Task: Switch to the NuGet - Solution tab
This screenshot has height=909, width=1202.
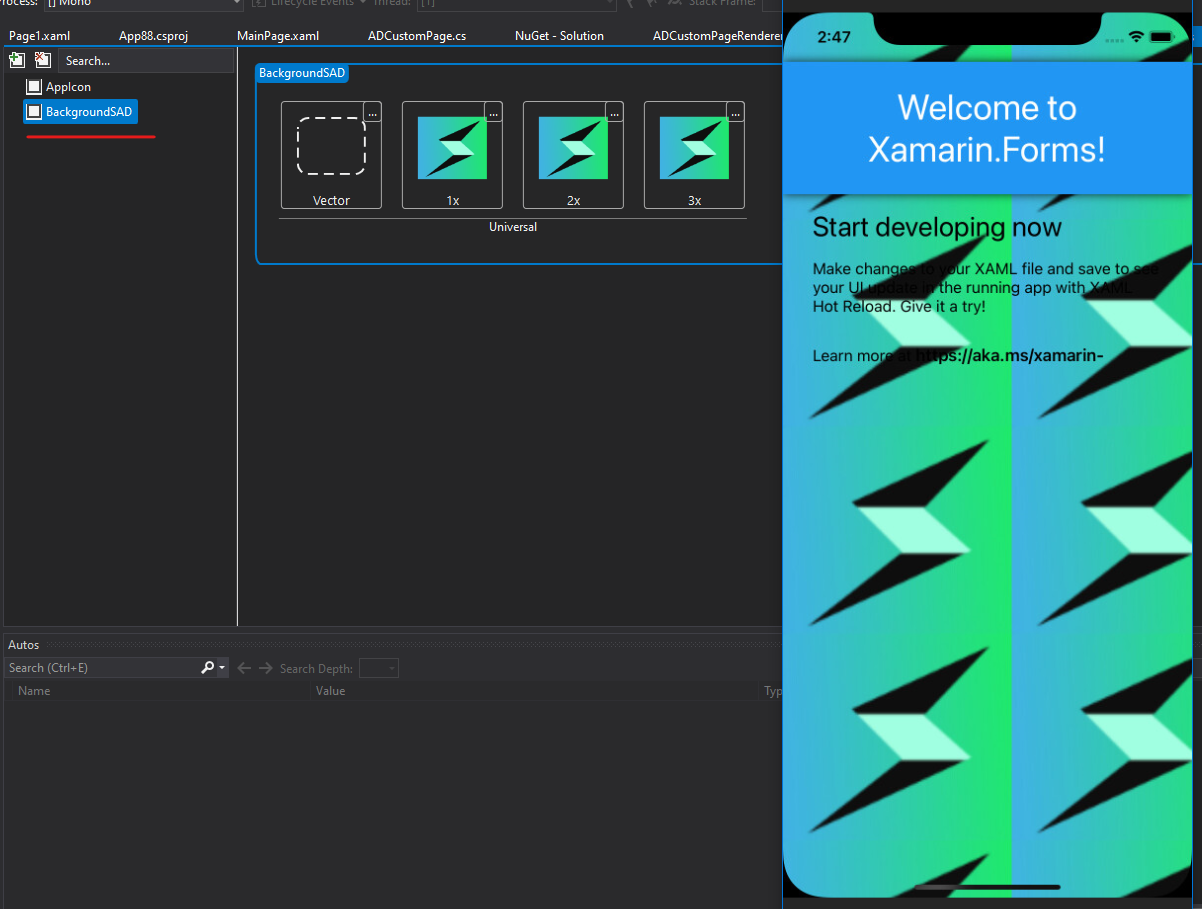Action: [x=560, y=36]
